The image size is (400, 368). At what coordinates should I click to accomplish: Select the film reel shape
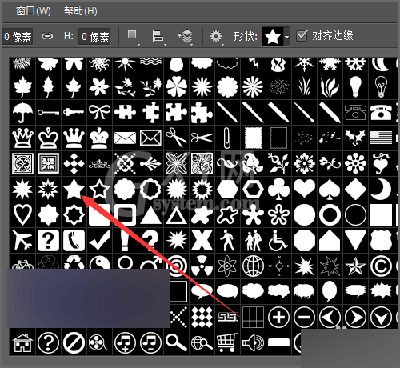pos(99,342)
